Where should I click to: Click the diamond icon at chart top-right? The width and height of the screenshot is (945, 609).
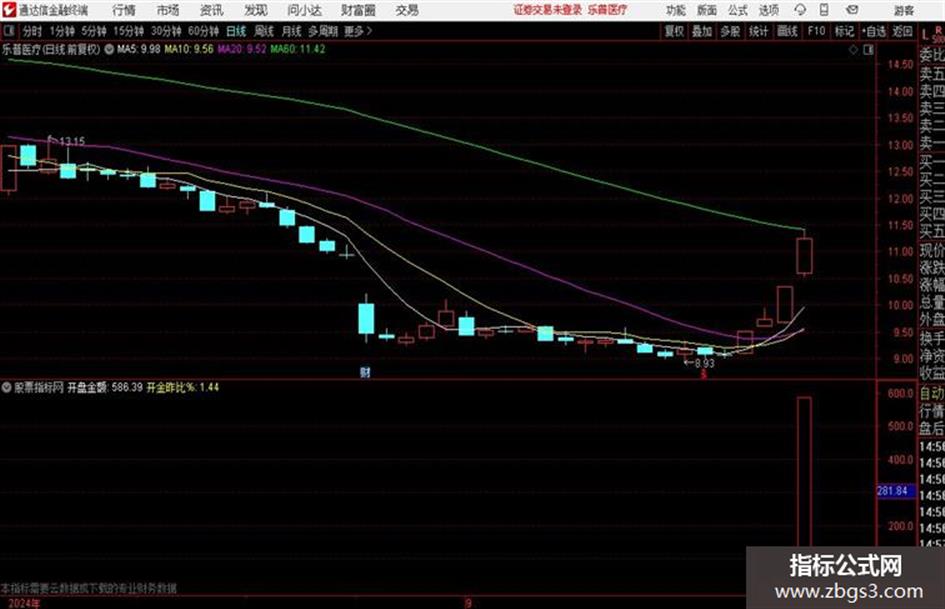click(x=853, y=50)
